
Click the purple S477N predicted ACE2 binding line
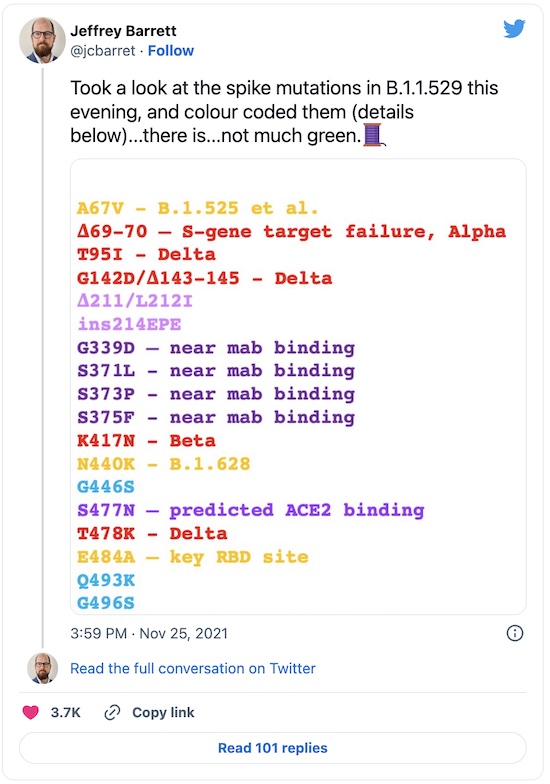click(x=250, y=510)
